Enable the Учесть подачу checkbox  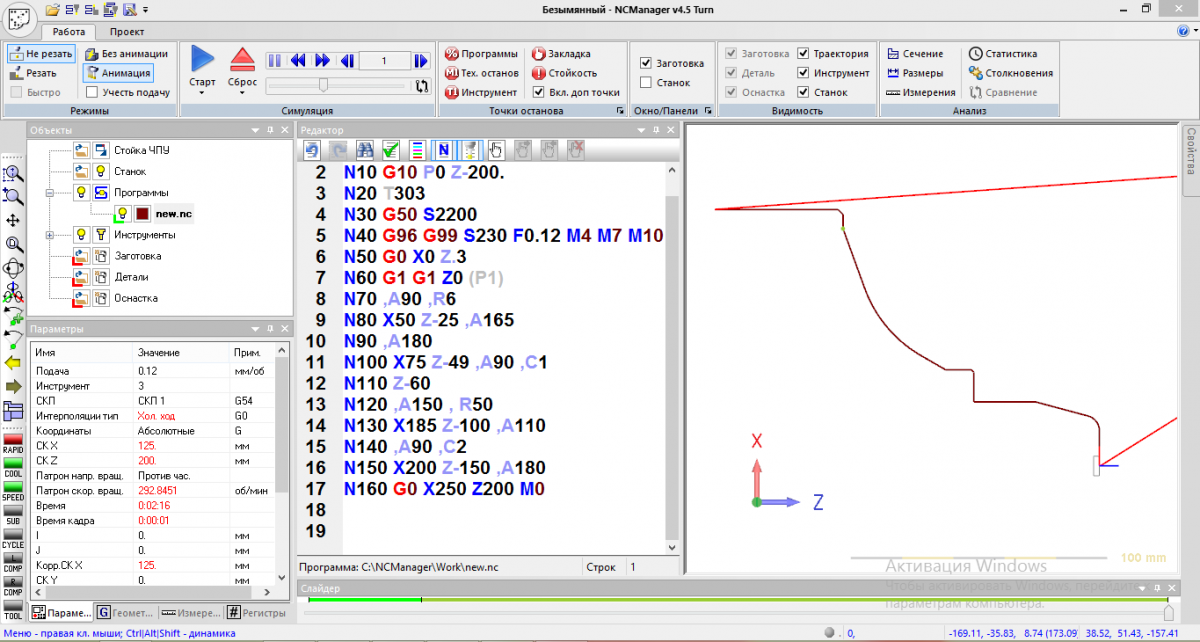point(92,92)
